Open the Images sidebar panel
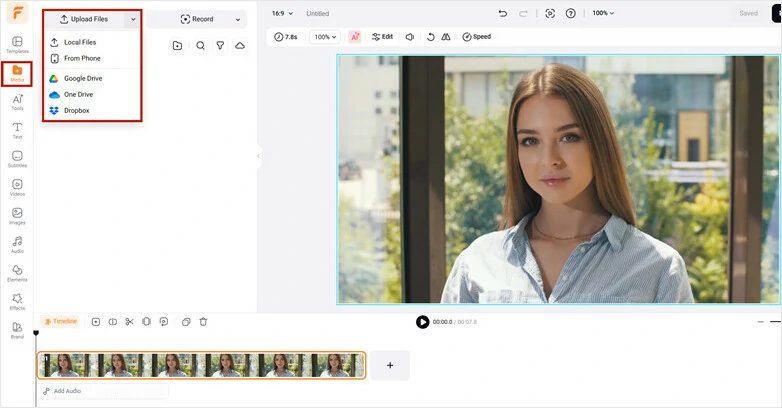782x408 pixels. tap(17, 216)
